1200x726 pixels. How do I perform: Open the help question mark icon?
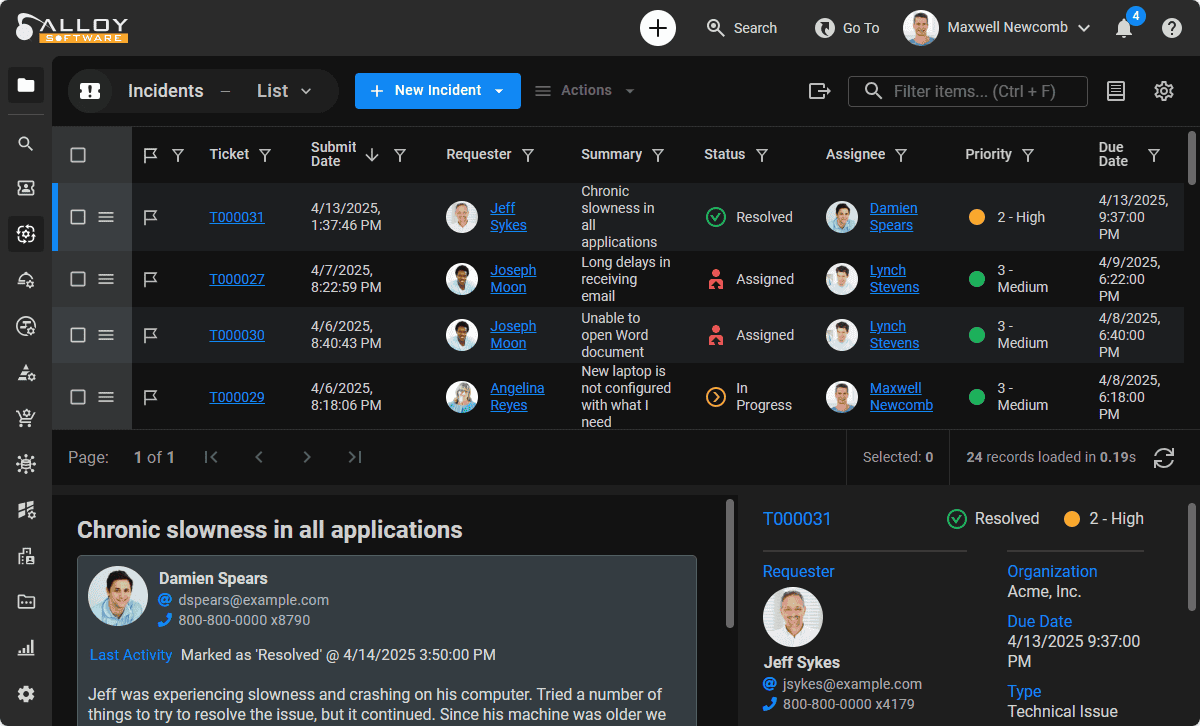(1172, 28)
